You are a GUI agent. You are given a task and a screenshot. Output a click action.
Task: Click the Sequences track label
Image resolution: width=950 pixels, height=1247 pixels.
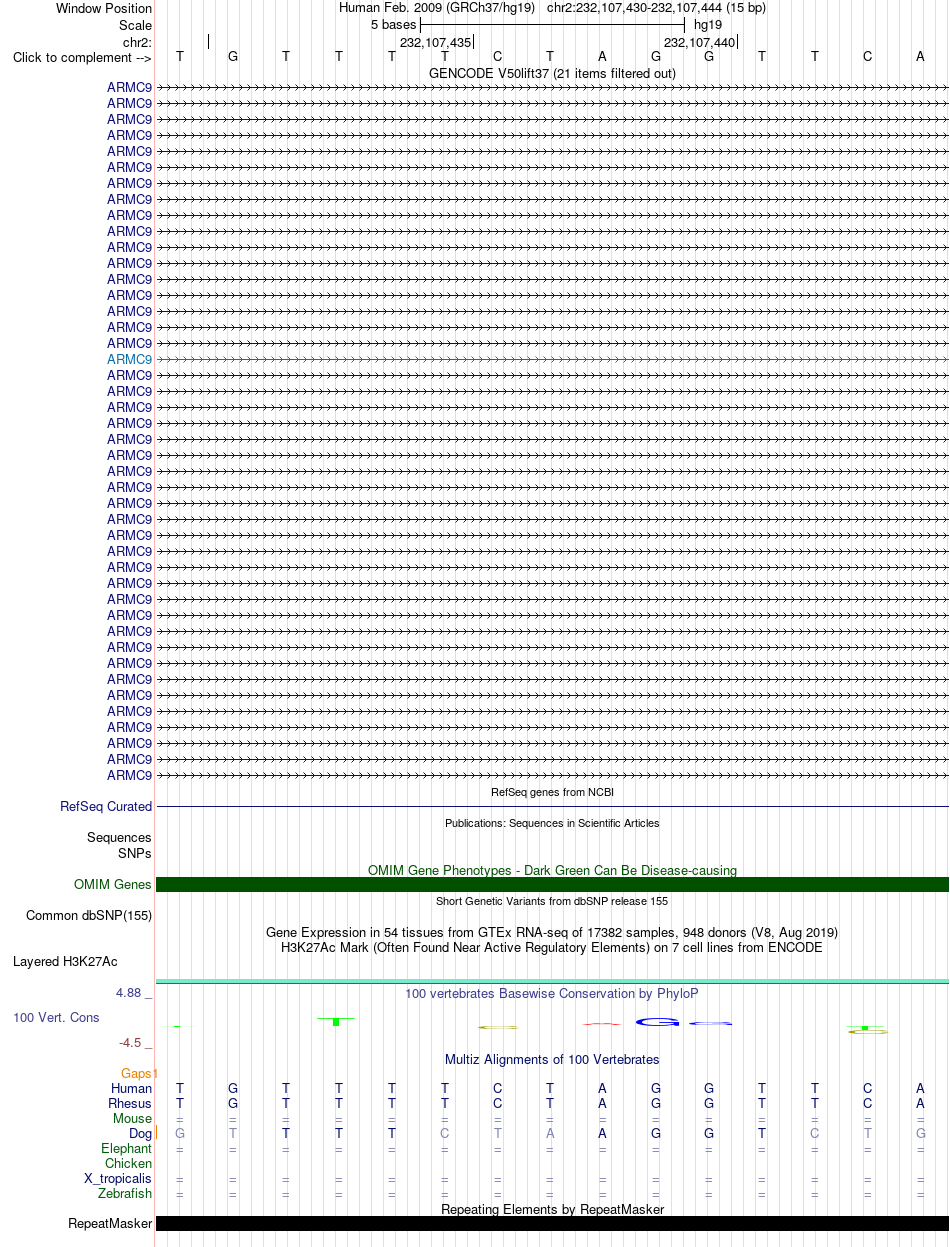[119, 838]
